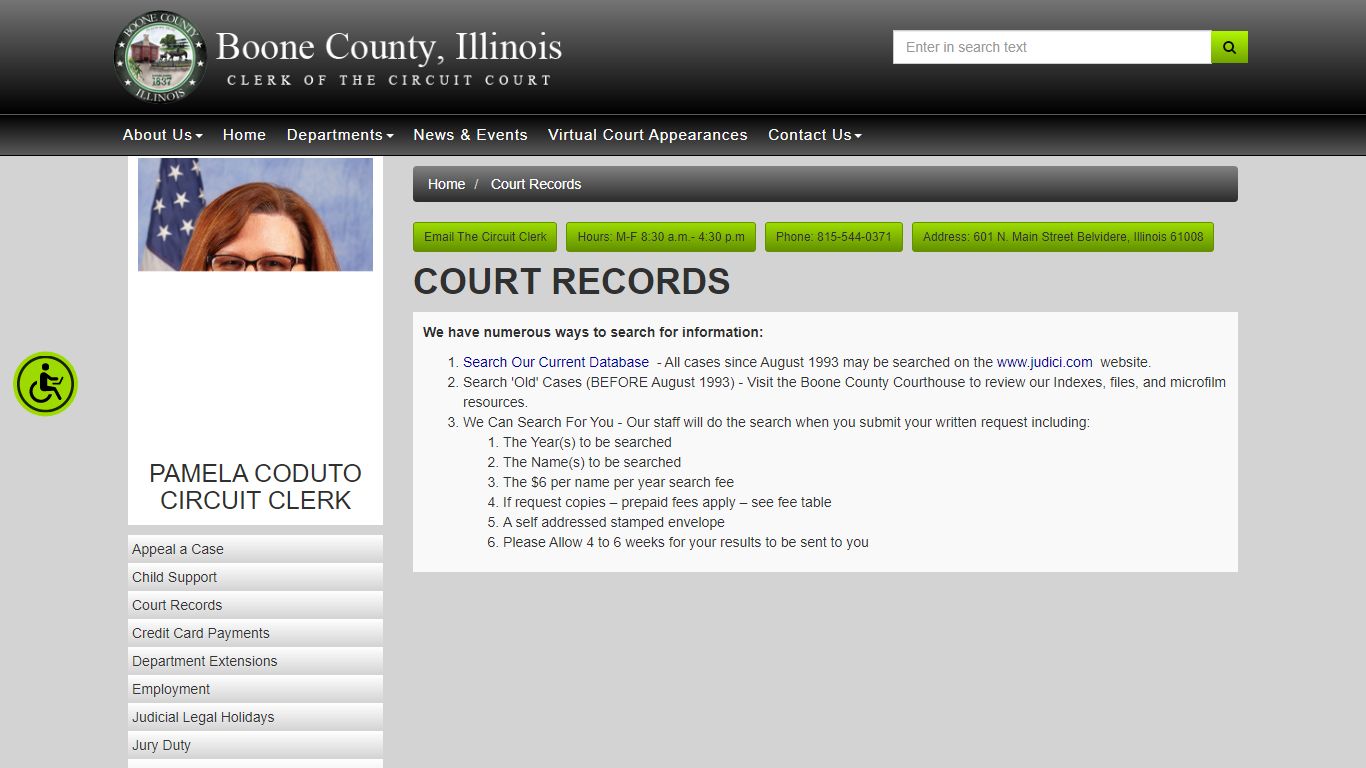Click the Email The Circuit Clerk button

point(485,237)
